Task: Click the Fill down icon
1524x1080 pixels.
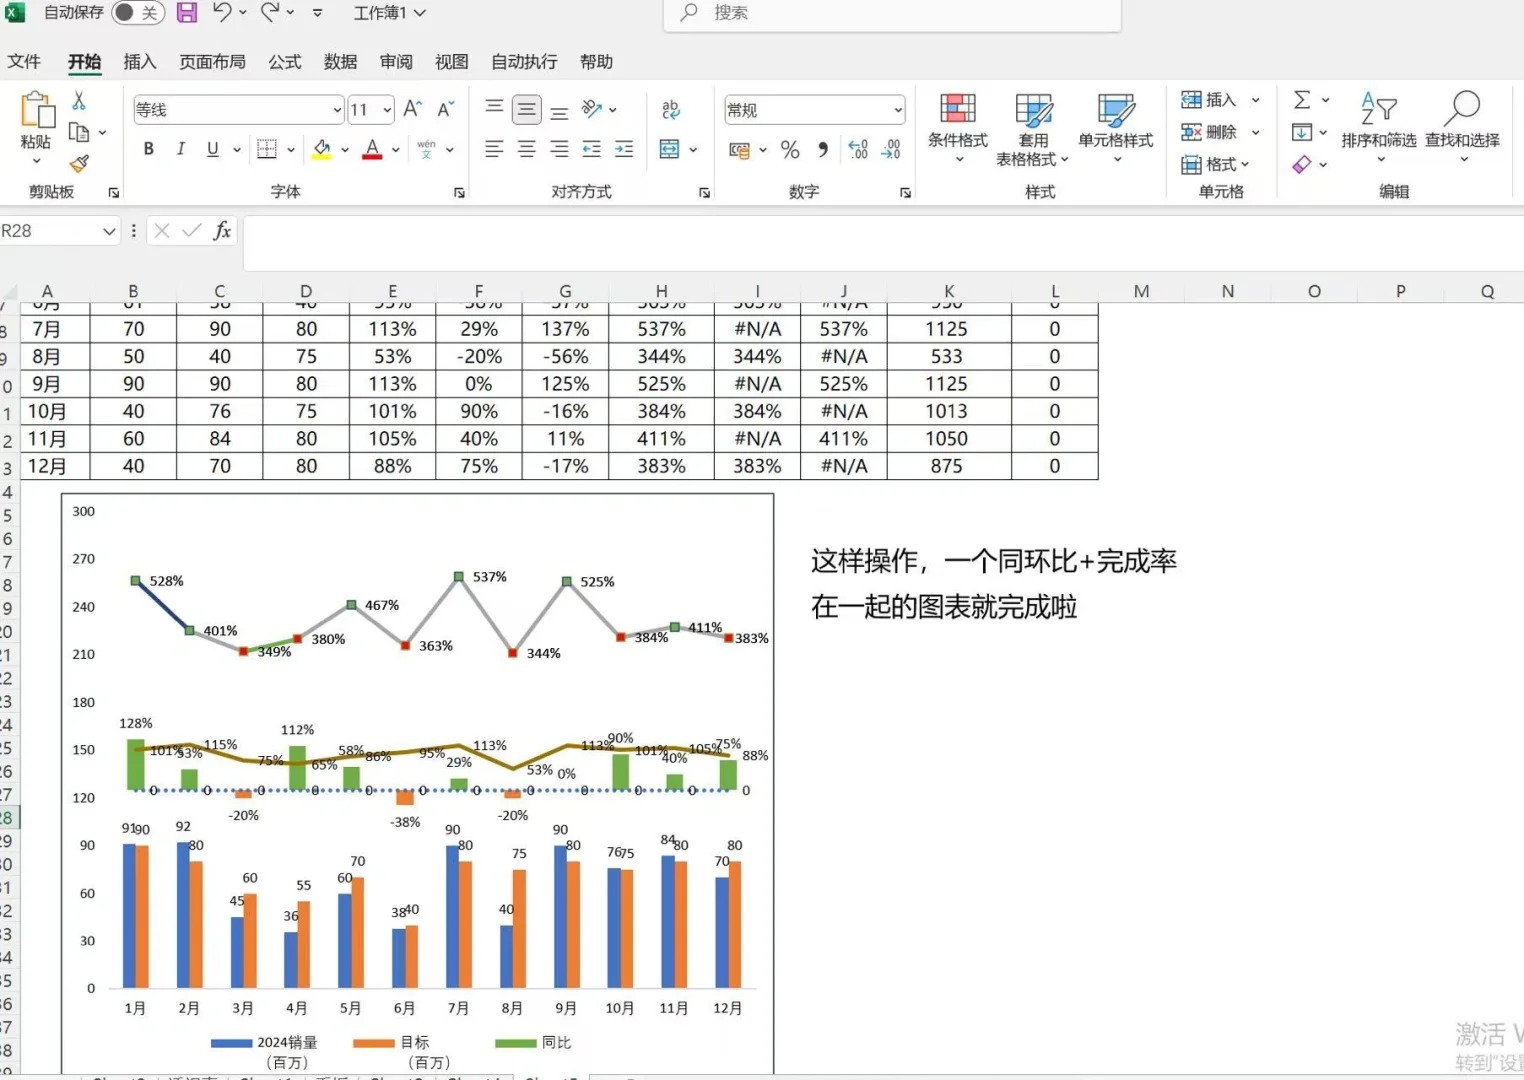Action: (x=1302, y=132)
